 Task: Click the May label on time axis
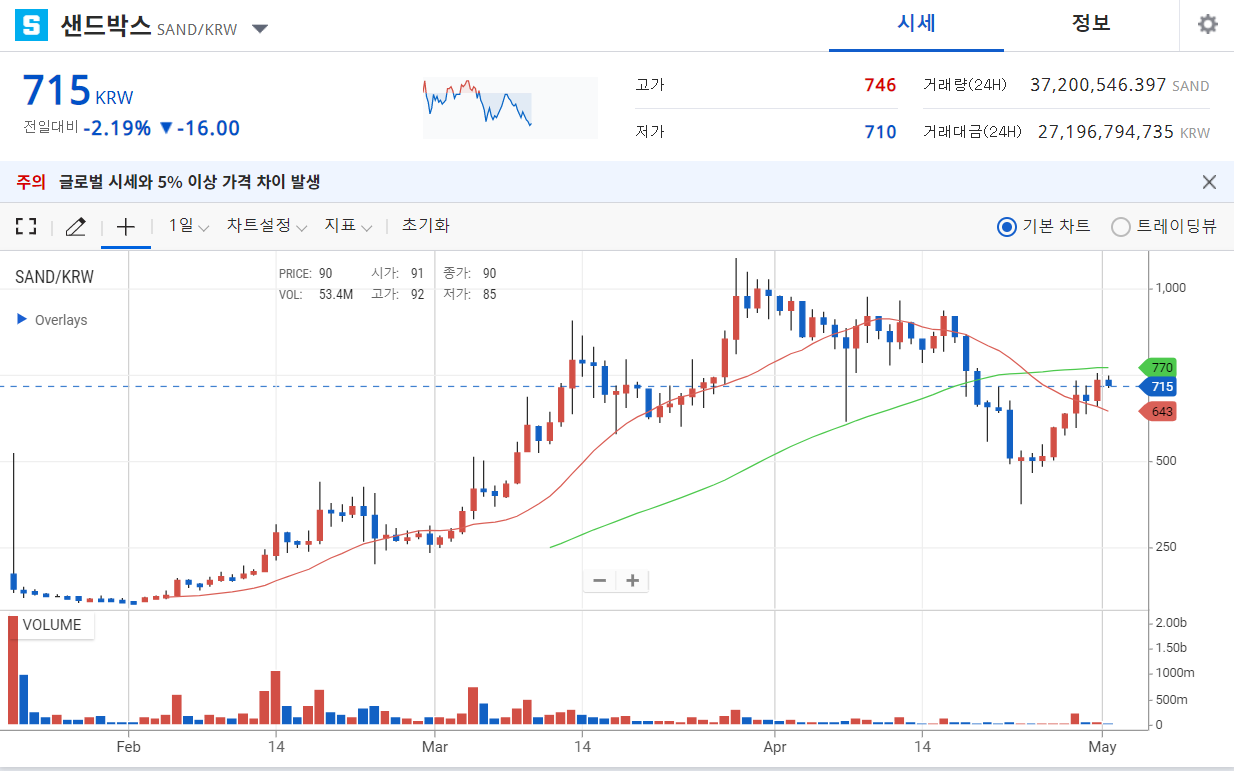(x=1102, y=746)
